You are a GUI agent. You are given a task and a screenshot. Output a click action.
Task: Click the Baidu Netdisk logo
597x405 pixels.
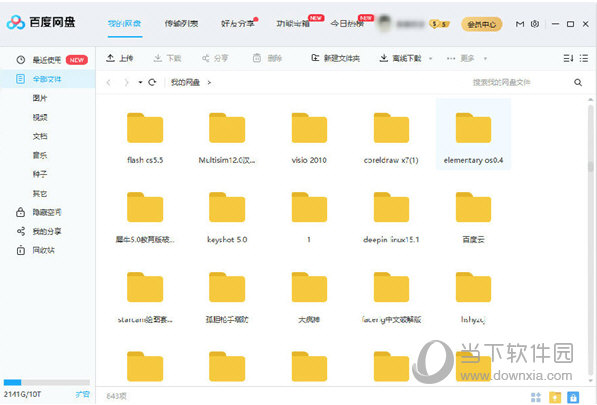(41, 22)
